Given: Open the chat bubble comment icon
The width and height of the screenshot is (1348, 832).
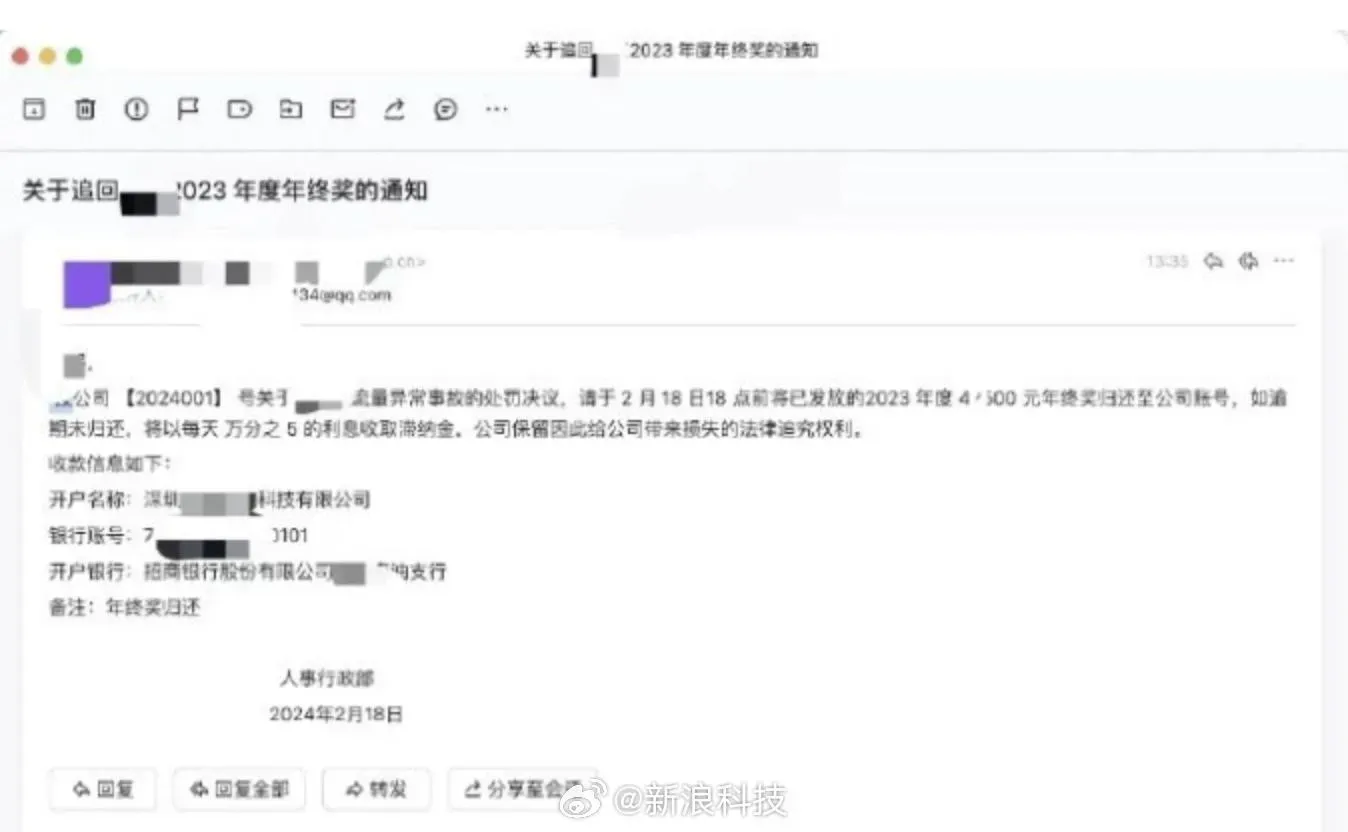Looking at the screenshot, I should point(446,109).
